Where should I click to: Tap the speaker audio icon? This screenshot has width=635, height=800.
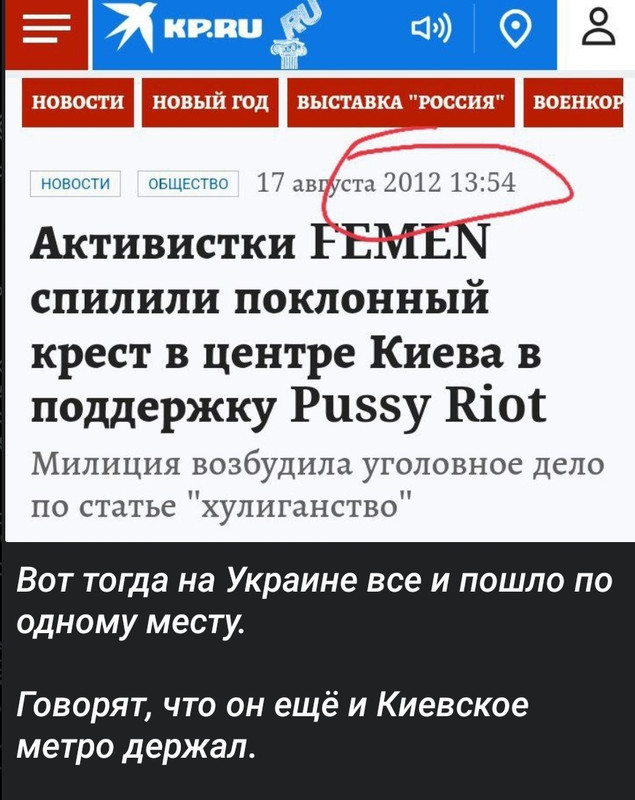coord(431,30)
